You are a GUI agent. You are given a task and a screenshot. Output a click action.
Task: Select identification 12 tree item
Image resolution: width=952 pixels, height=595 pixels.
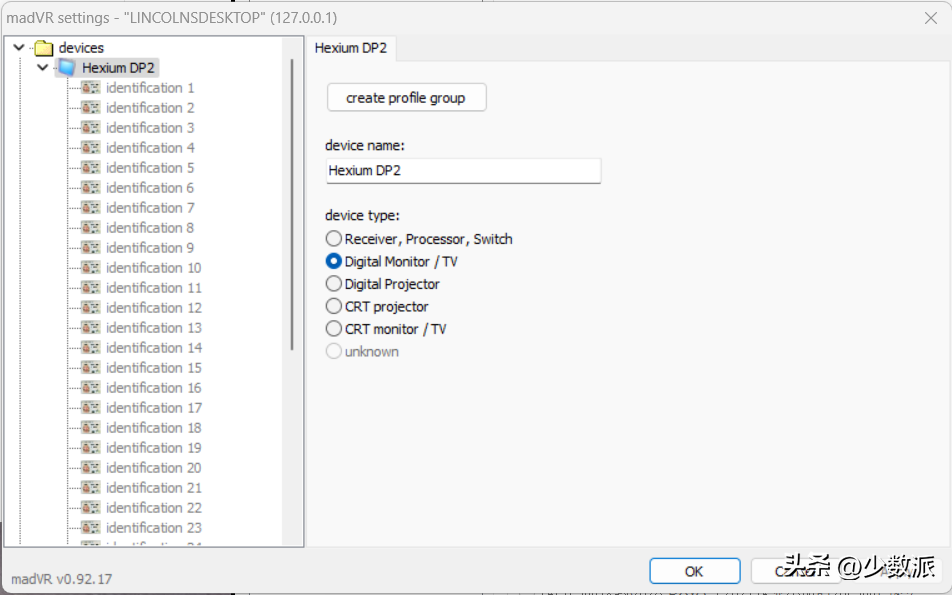pos(153,308)
